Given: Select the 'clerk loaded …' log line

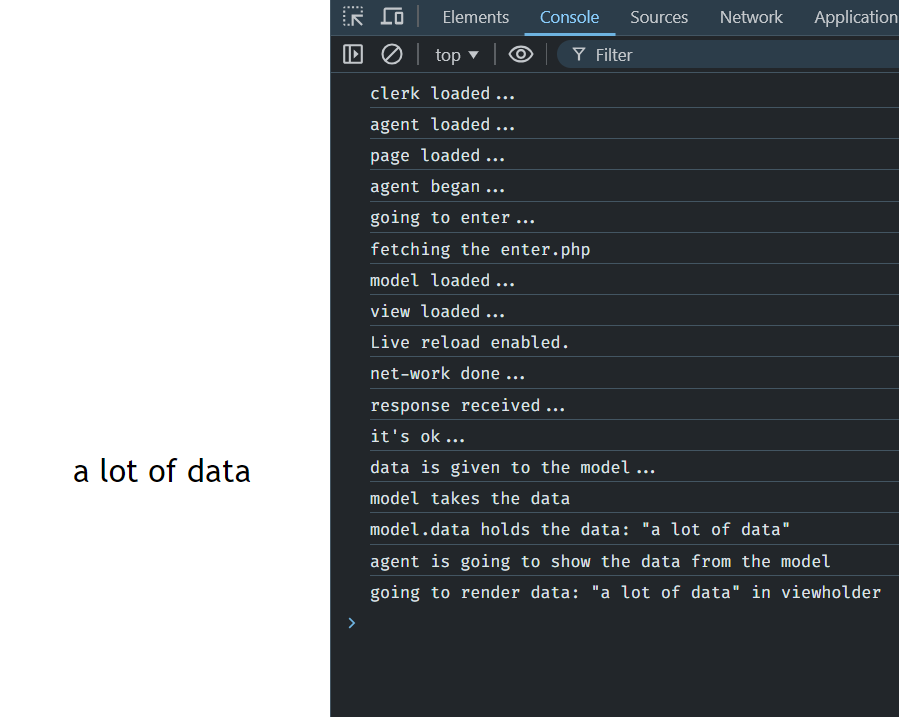Looking at the screenshot, I should 443,93.
